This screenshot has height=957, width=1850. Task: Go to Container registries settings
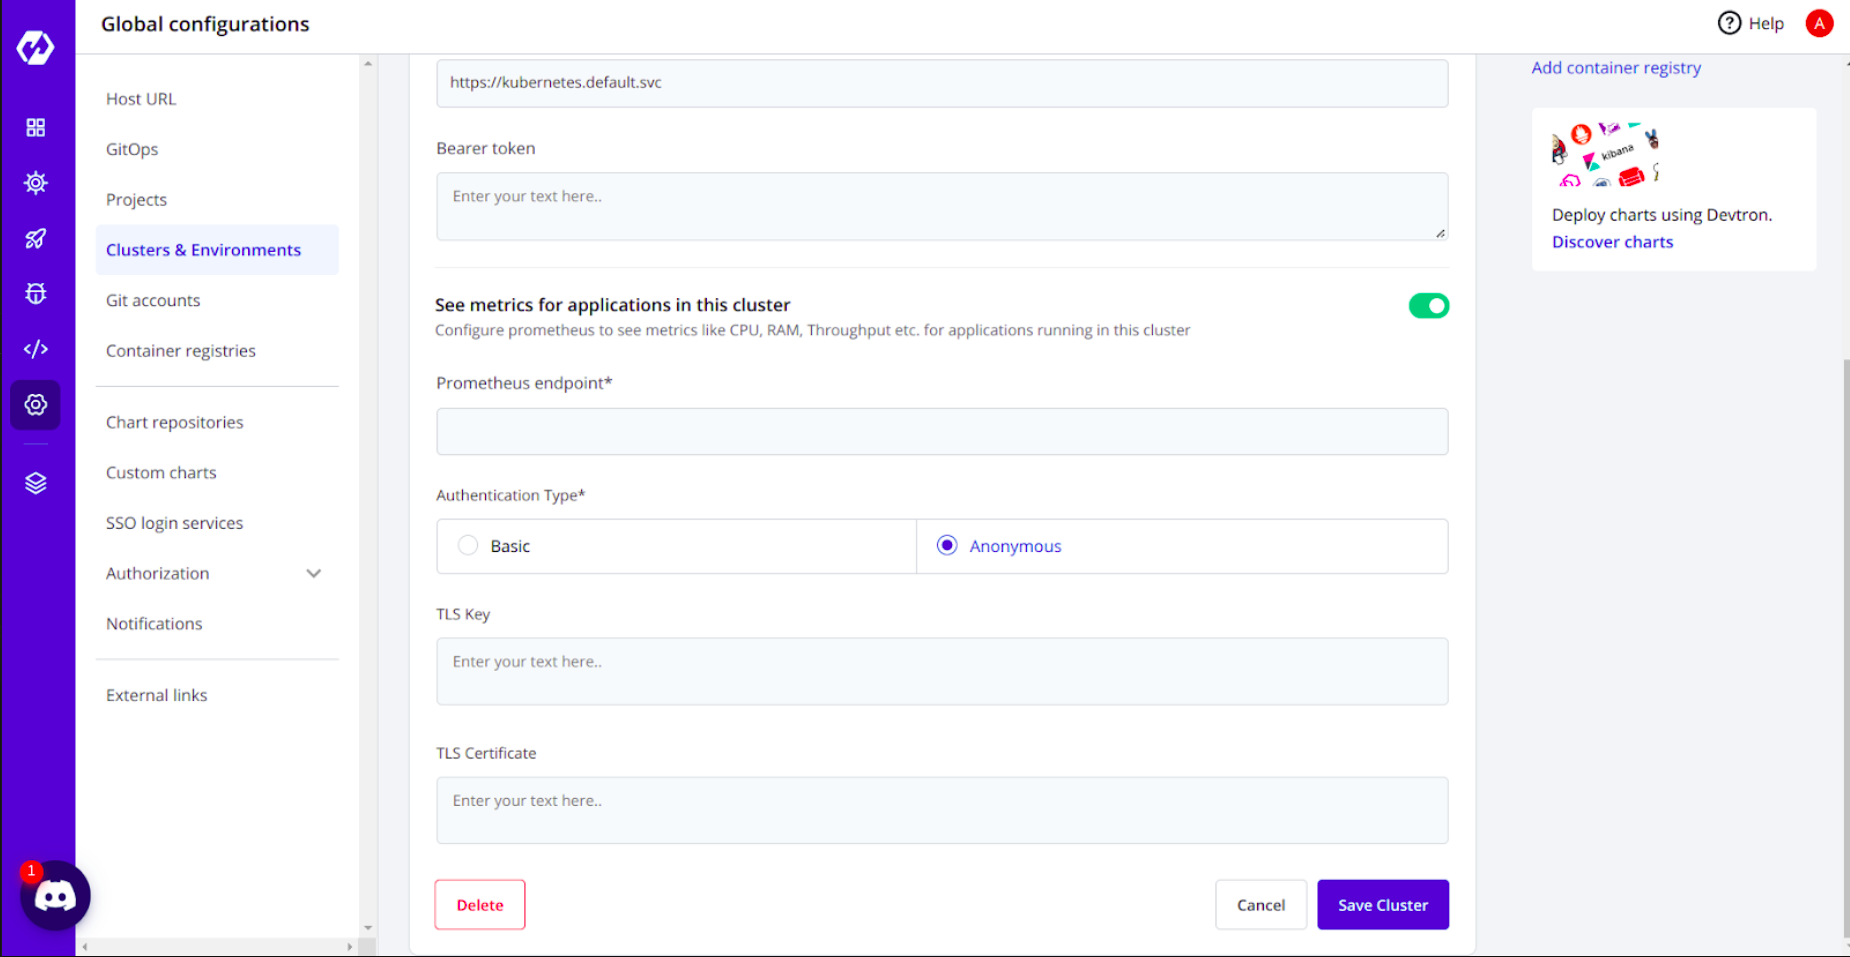[x=181, y=351]
